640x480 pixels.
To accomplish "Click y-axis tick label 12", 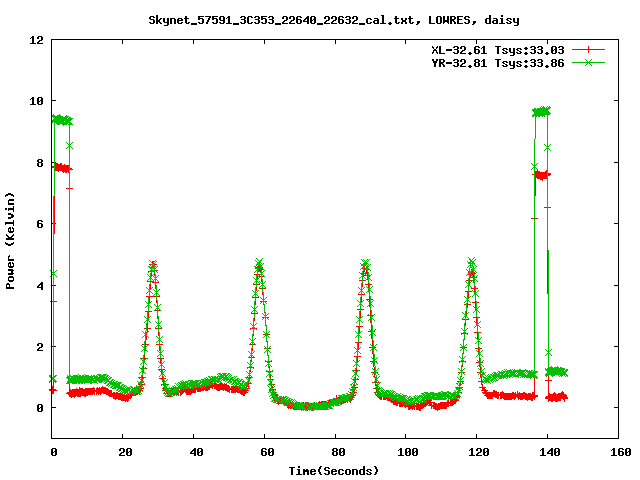I will pos(36,40).
